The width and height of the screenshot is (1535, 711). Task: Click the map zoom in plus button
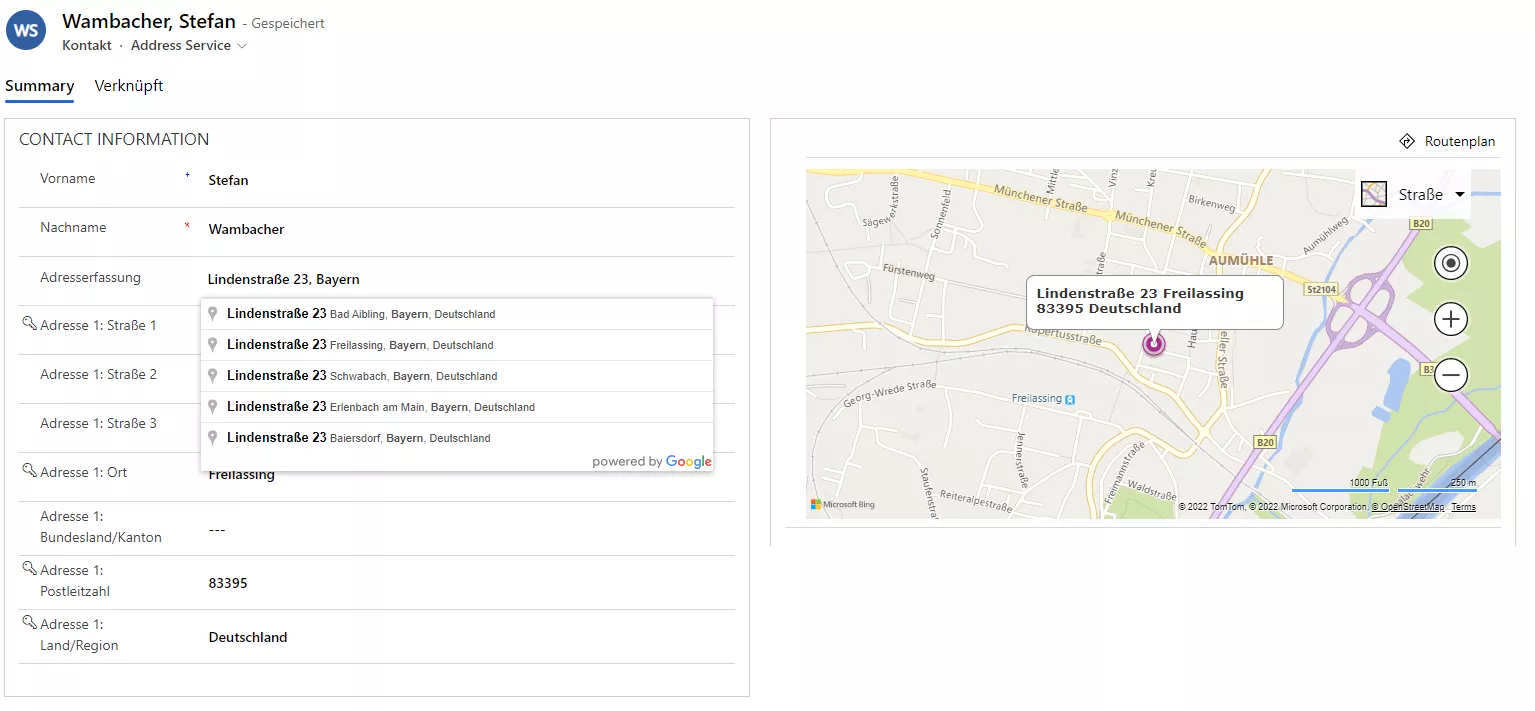pos(1450,320)
